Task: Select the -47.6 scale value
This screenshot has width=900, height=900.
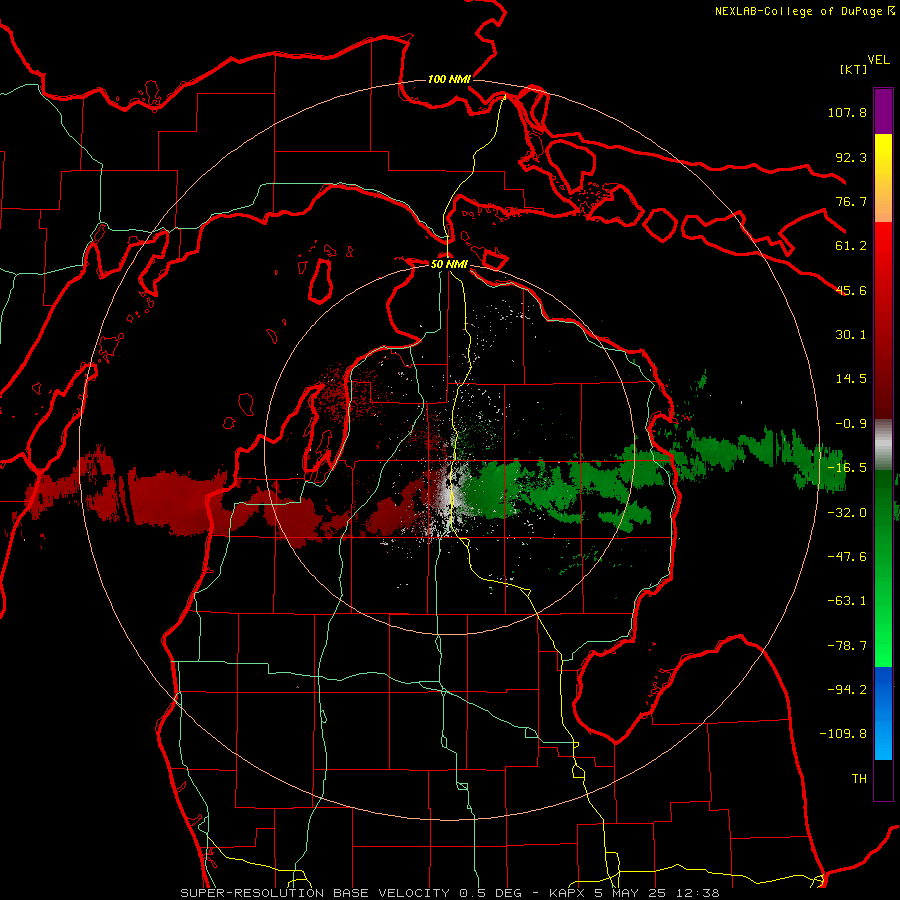Action: pyautogui.click(x=847, y=557)
